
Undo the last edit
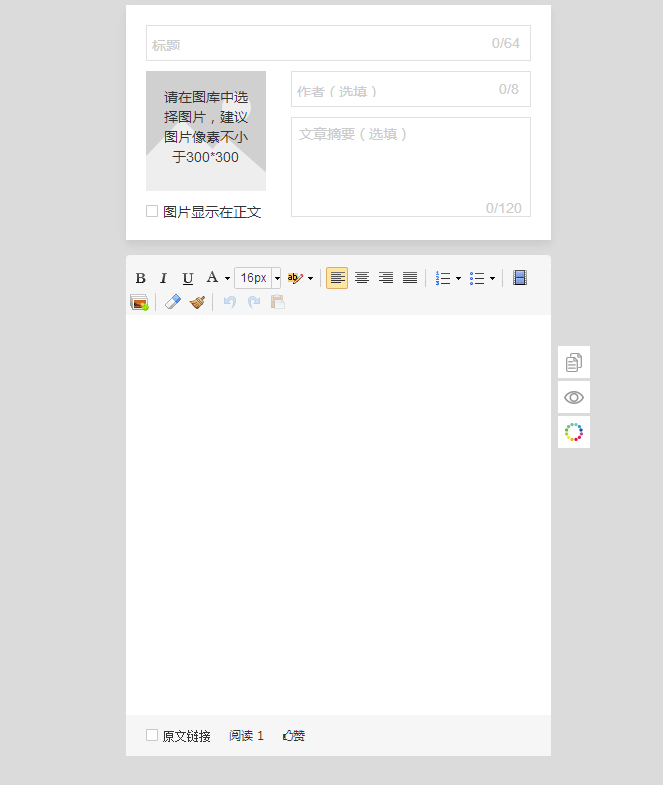229,302
